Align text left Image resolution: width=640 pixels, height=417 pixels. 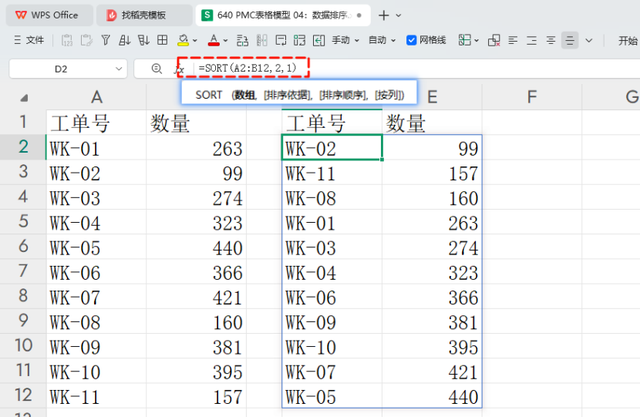pos(513,40)
